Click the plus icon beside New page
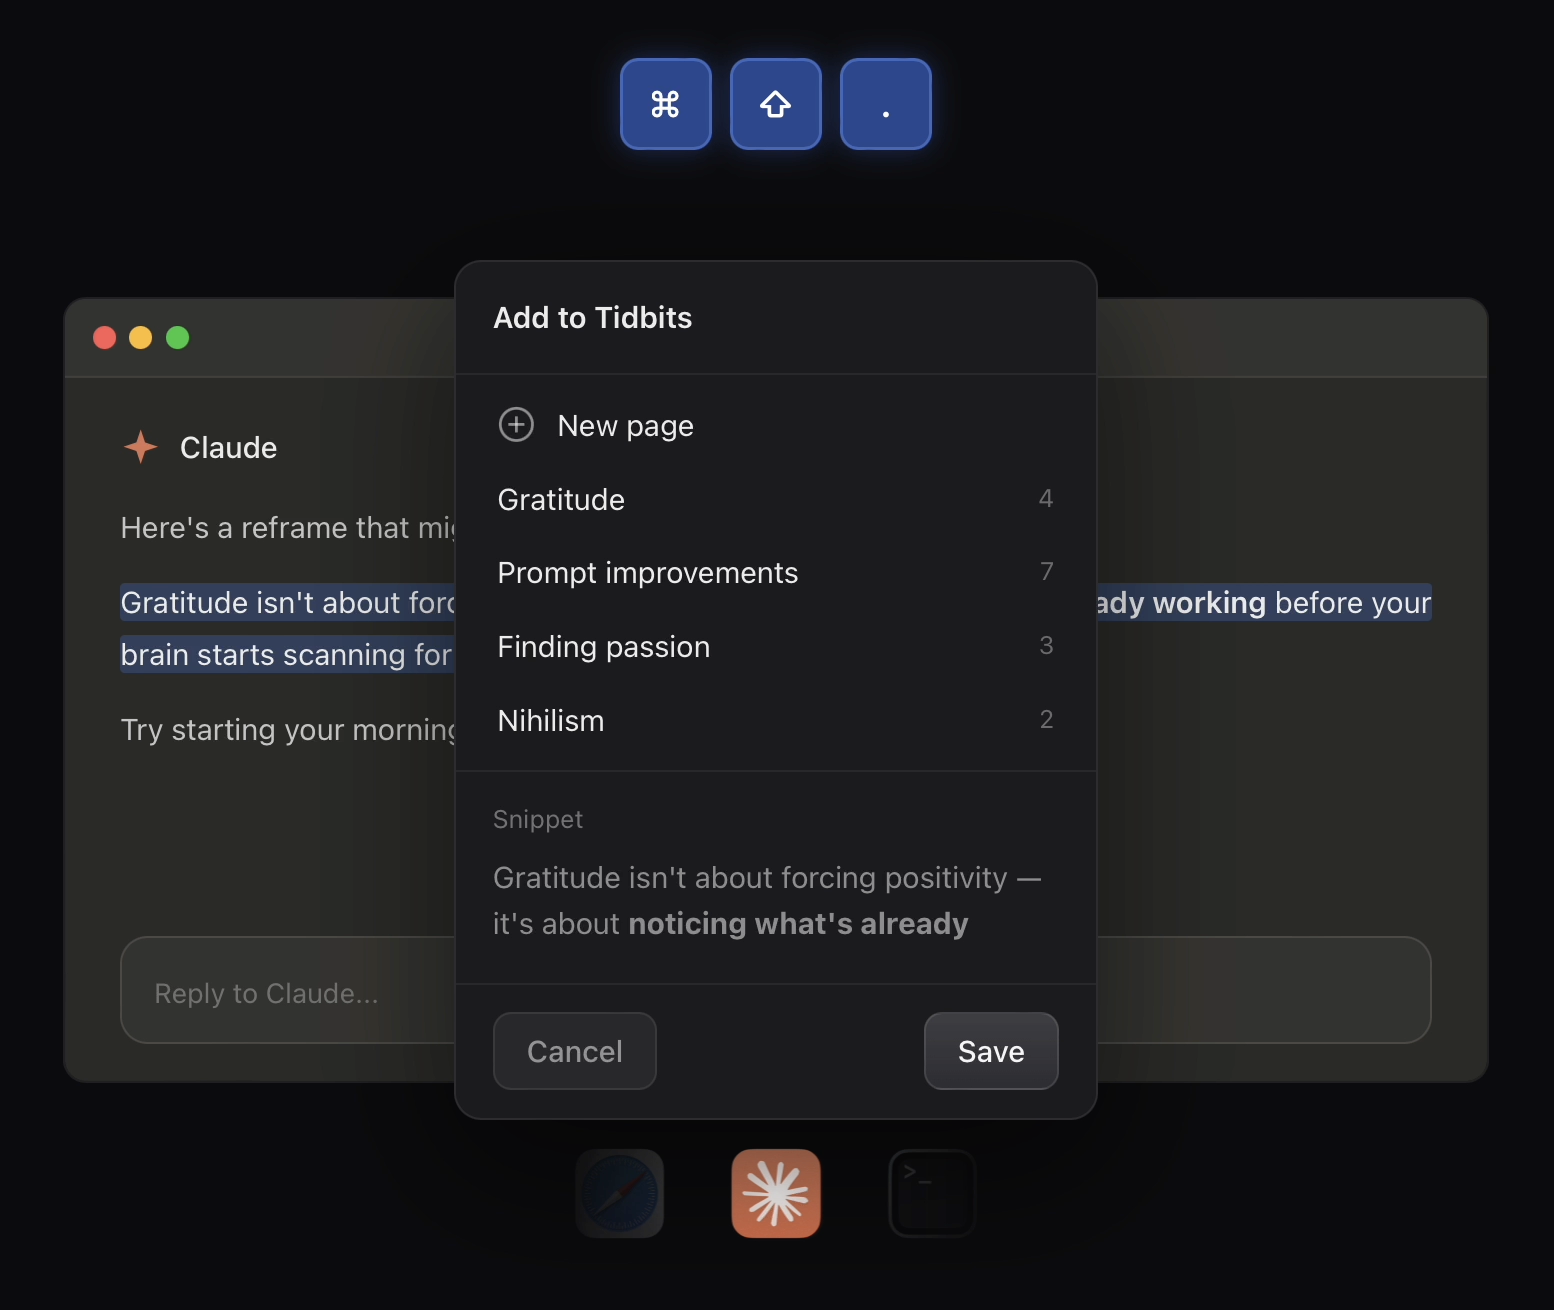The height and width of the screenshot is (1310, 1554). (x=516, y=425)
